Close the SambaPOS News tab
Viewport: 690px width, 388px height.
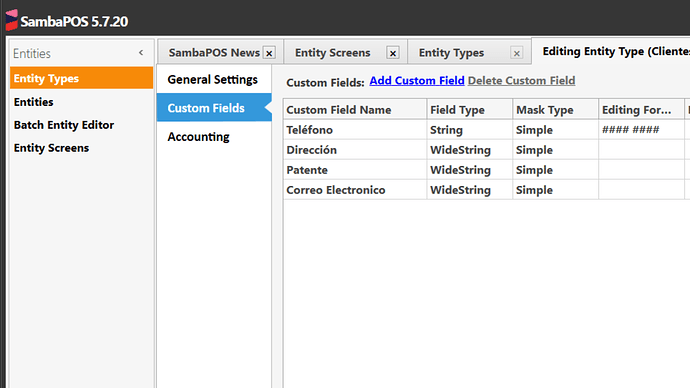coord(269,53)
